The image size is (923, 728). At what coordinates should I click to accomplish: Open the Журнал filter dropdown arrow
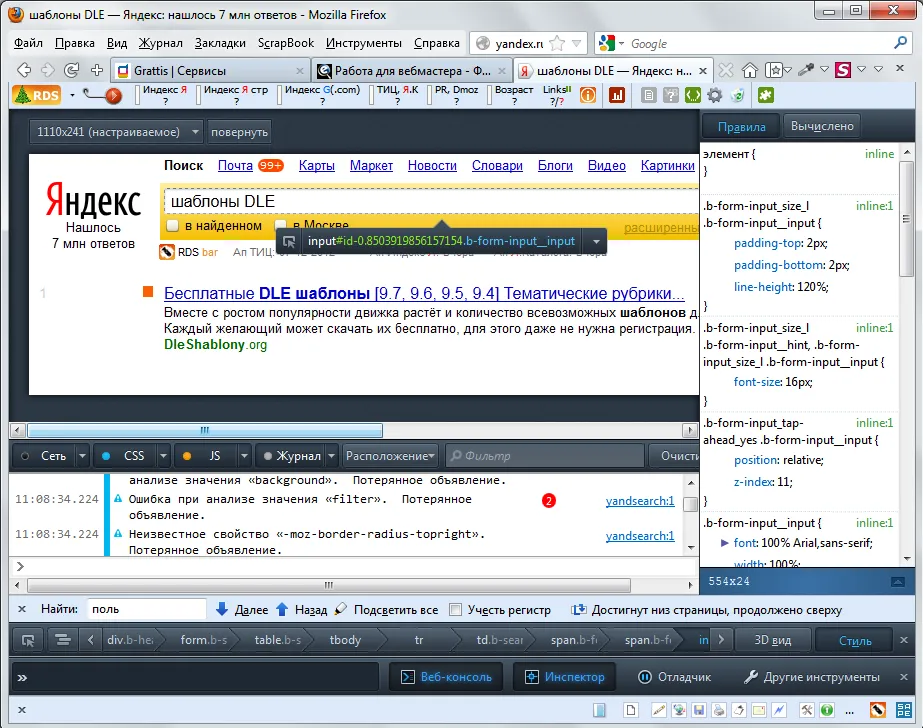[331, 456]
